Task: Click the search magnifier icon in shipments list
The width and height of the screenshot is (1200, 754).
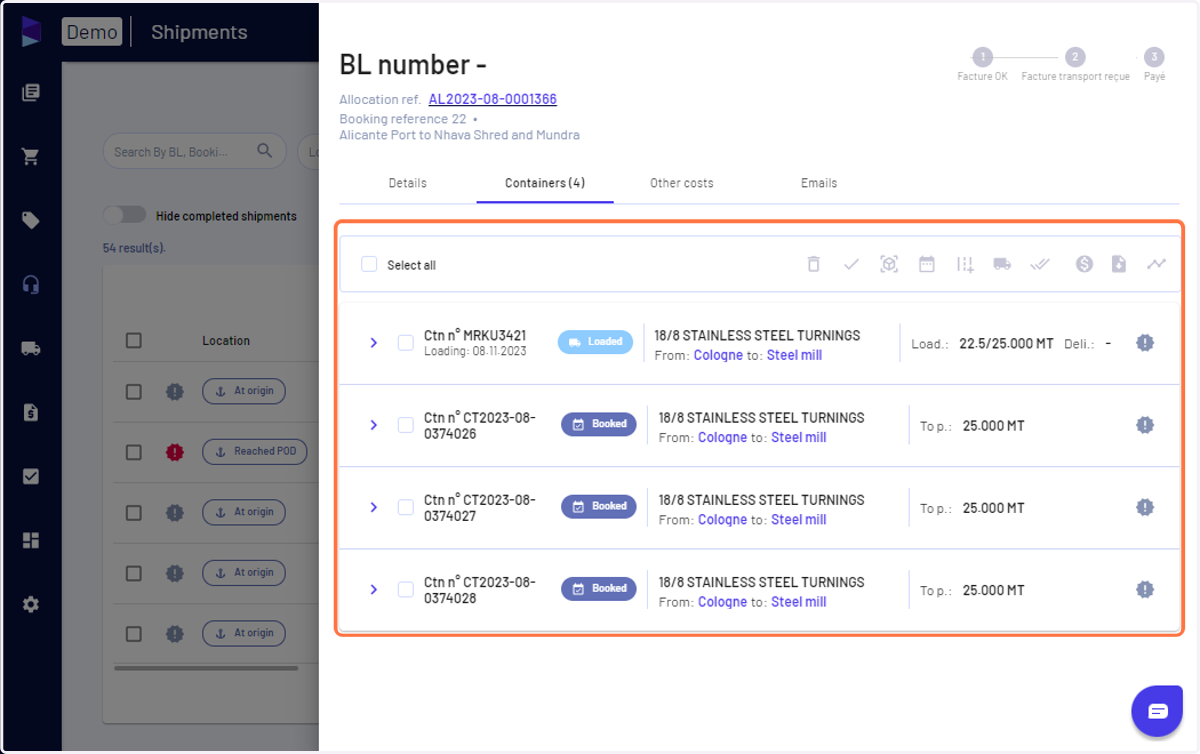Action: click(x=264, y=151)
